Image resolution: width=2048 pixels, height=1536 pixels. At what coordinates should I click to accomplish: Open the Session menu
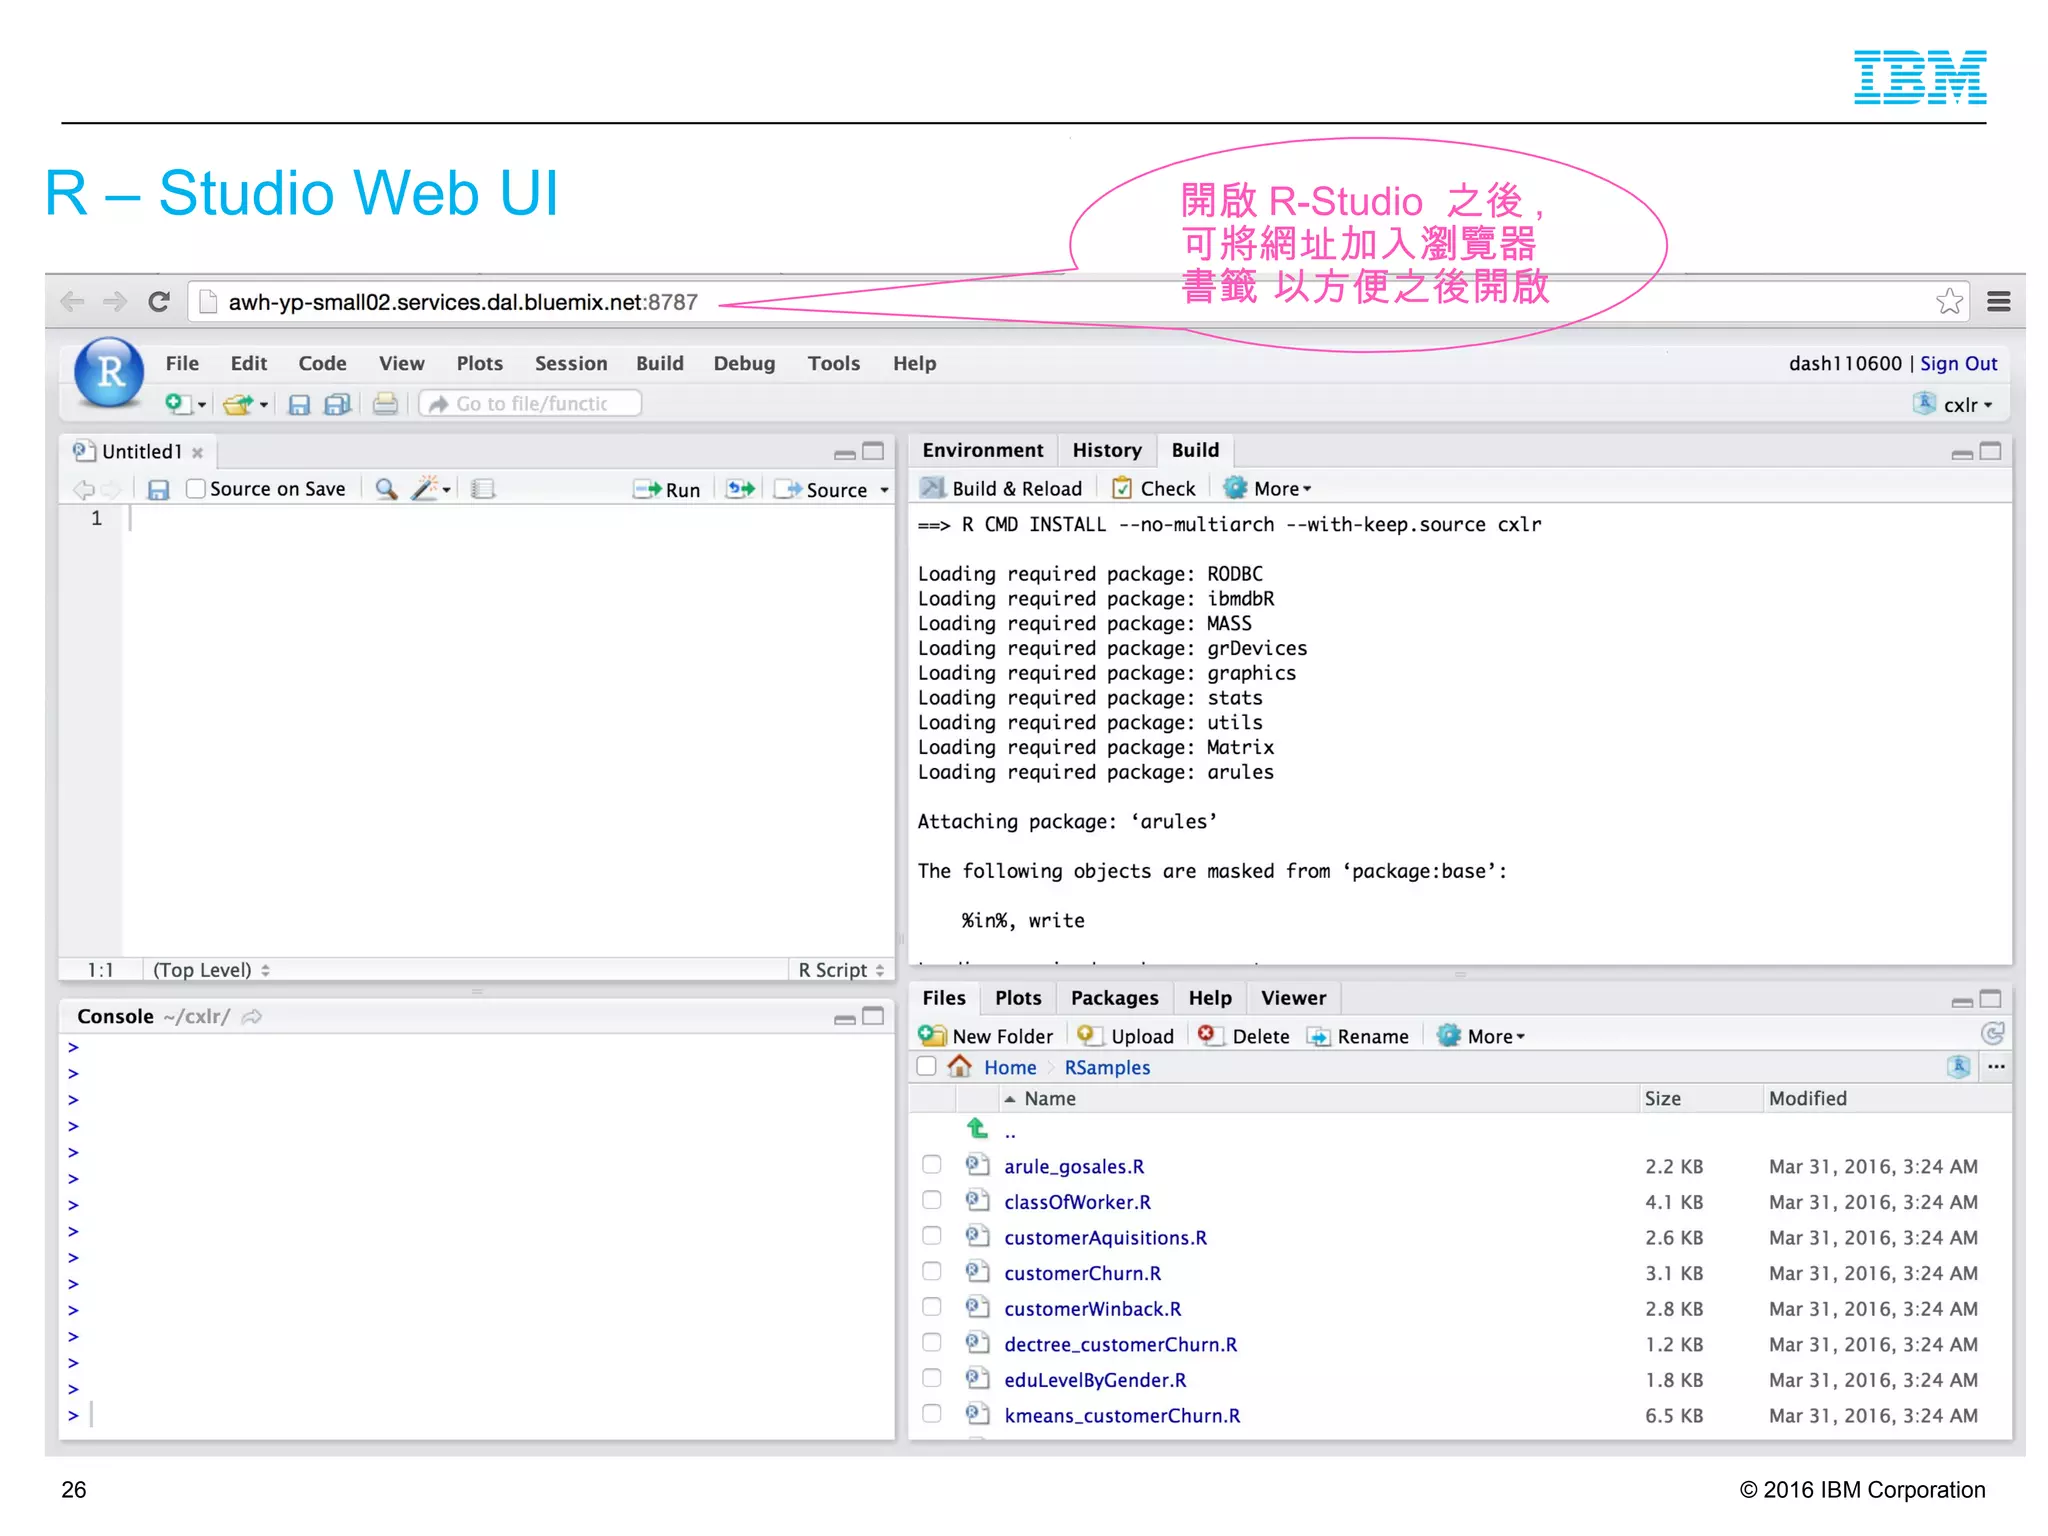point(570,363)
